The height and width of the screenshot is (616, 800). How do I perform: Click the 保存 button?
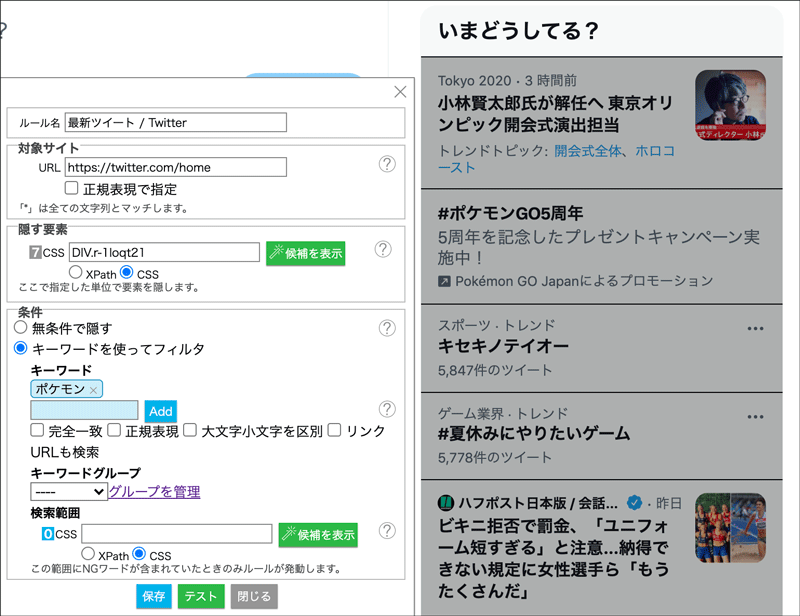(154, 596)
